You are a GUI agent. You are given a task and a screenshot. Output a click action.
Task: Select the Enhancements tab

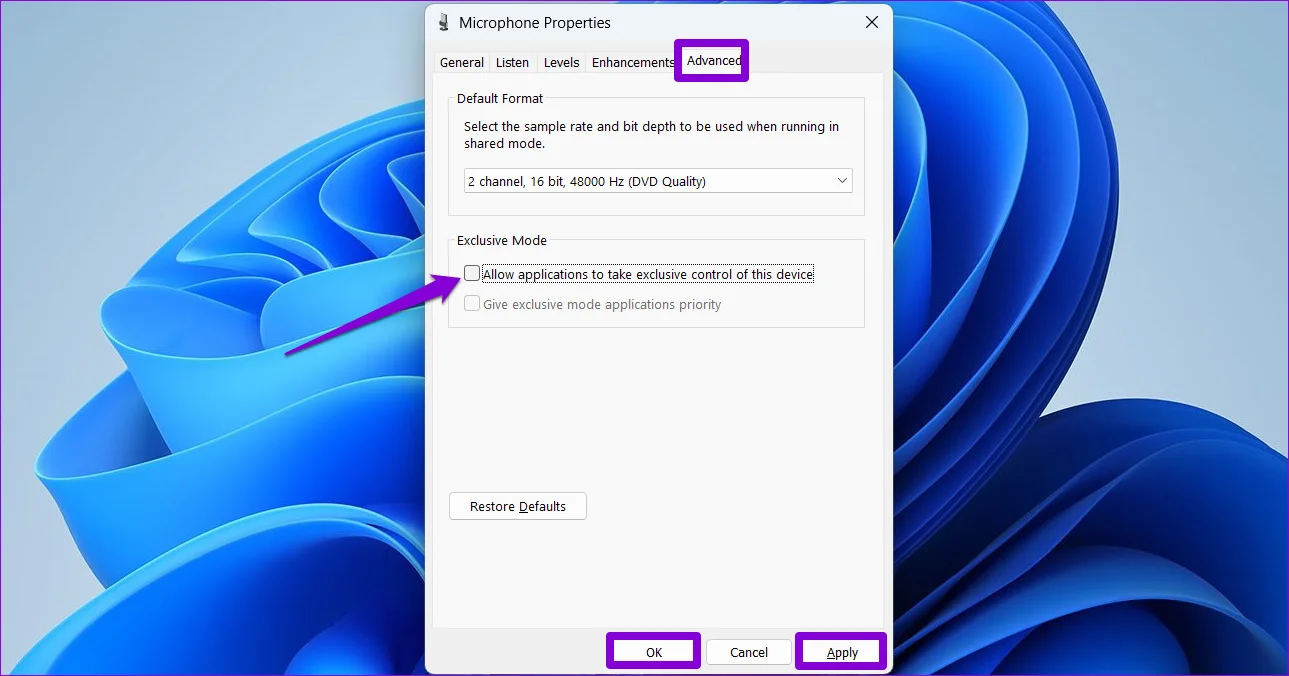(632, 62)
